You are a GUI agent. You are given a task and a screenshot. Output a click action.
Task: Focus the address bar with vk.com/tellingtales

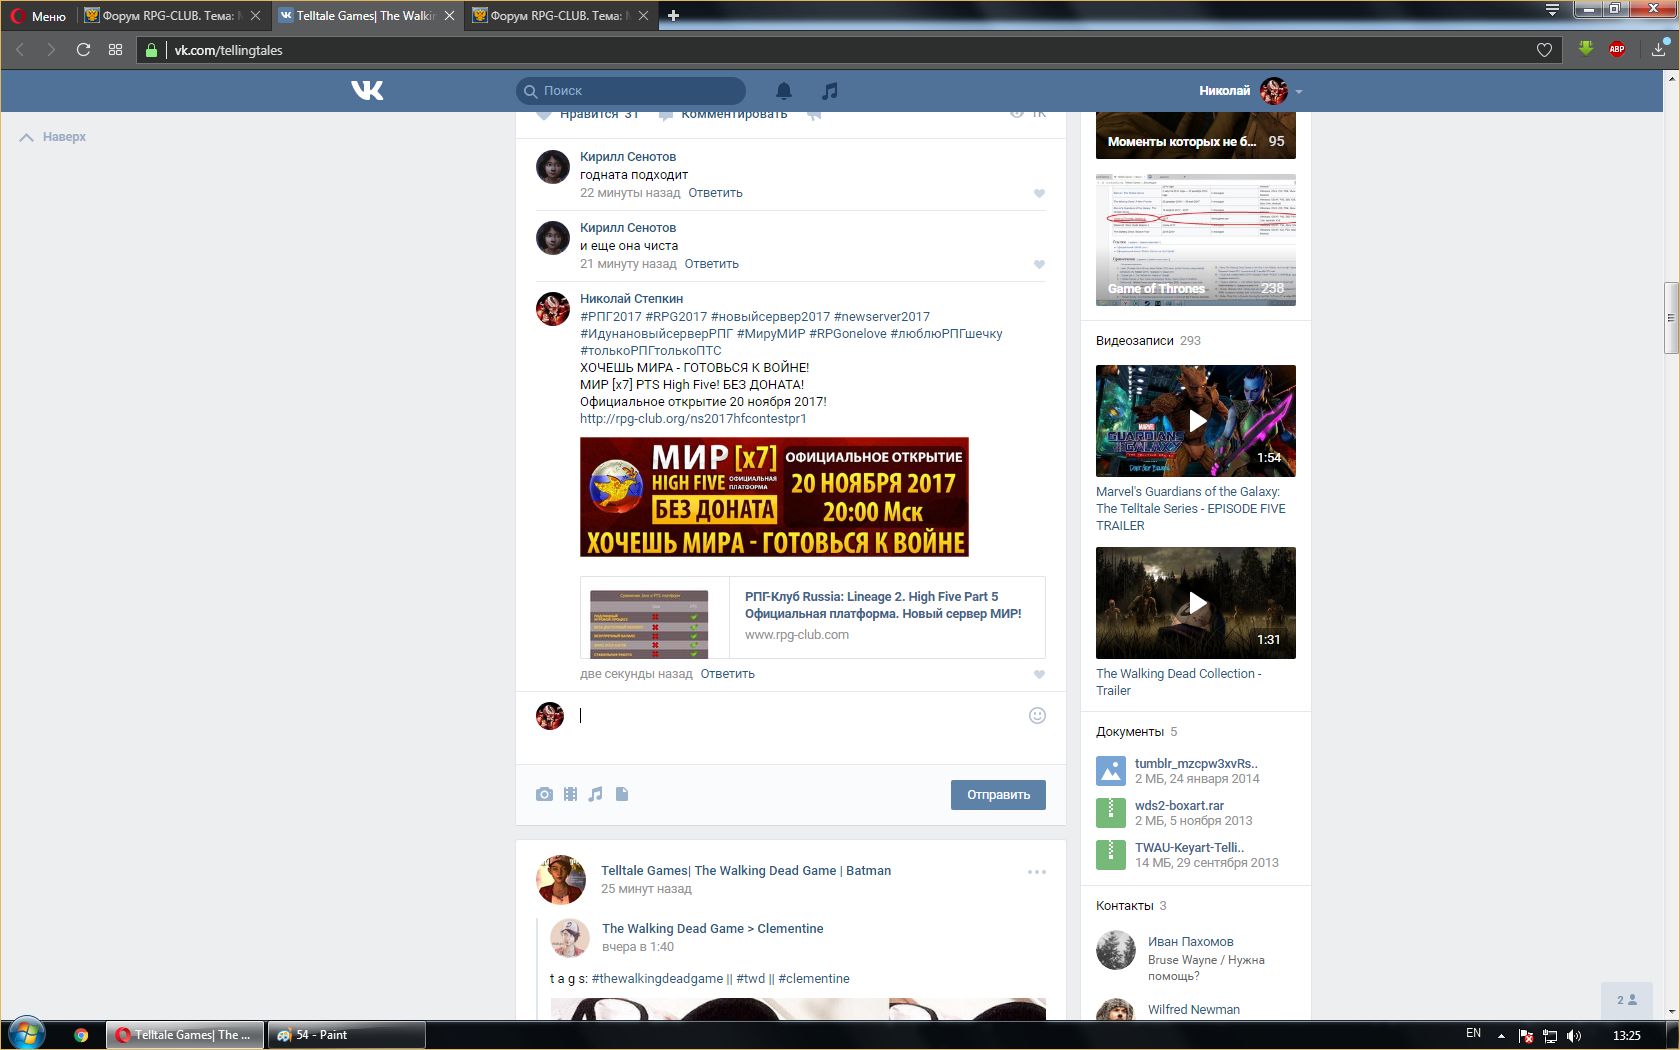[850, 50]
